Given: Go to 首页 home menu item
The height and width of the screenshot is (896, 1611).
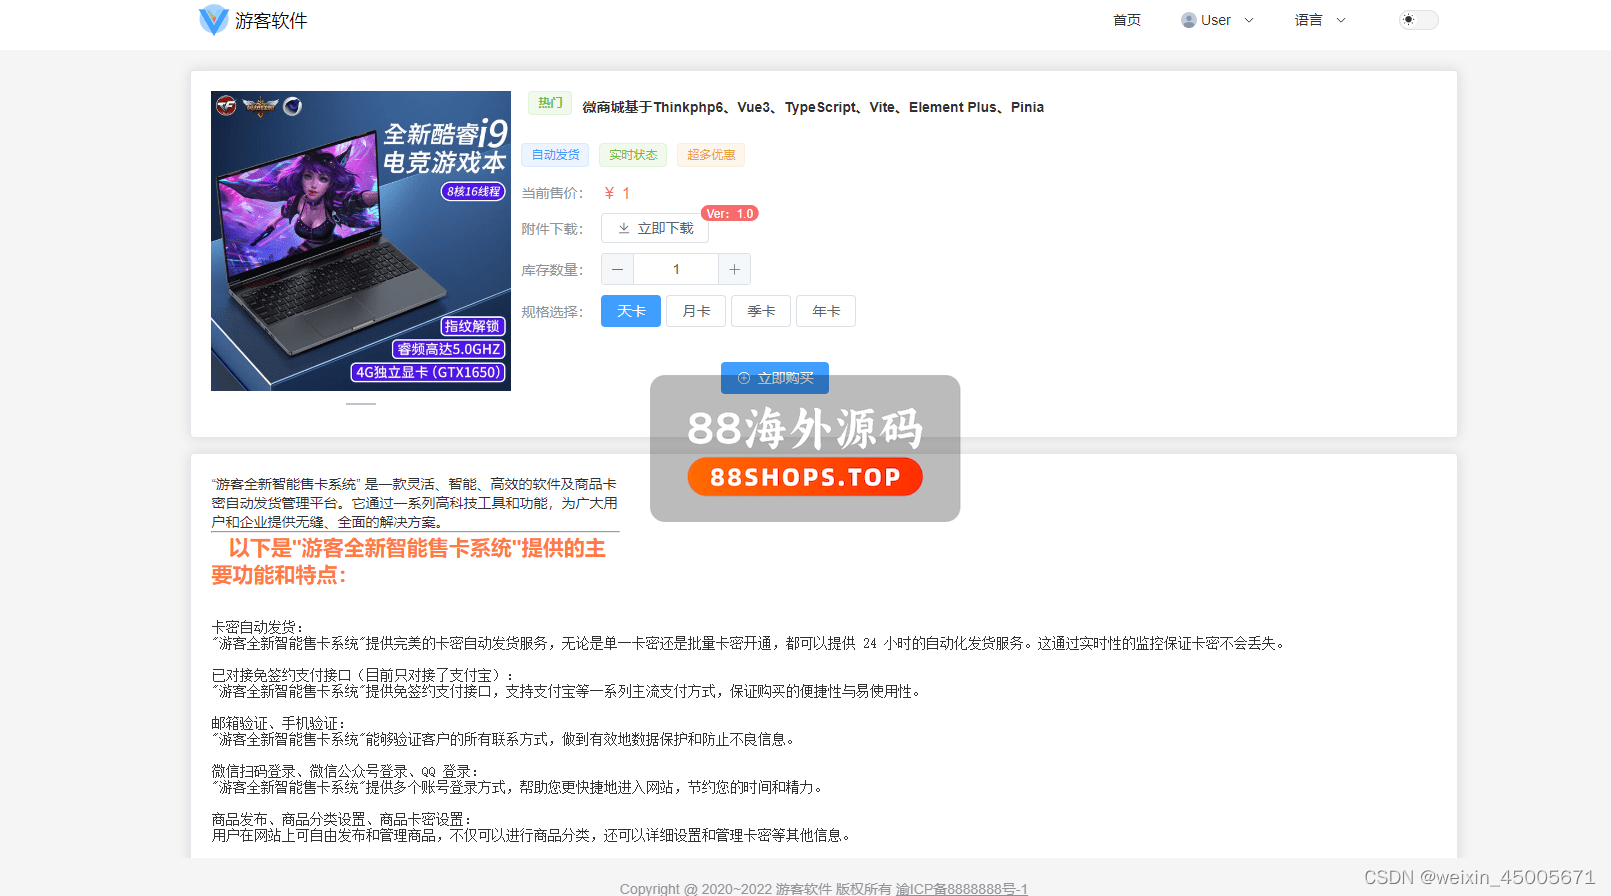Looking at the screenshot, I should click(1126, 20).
